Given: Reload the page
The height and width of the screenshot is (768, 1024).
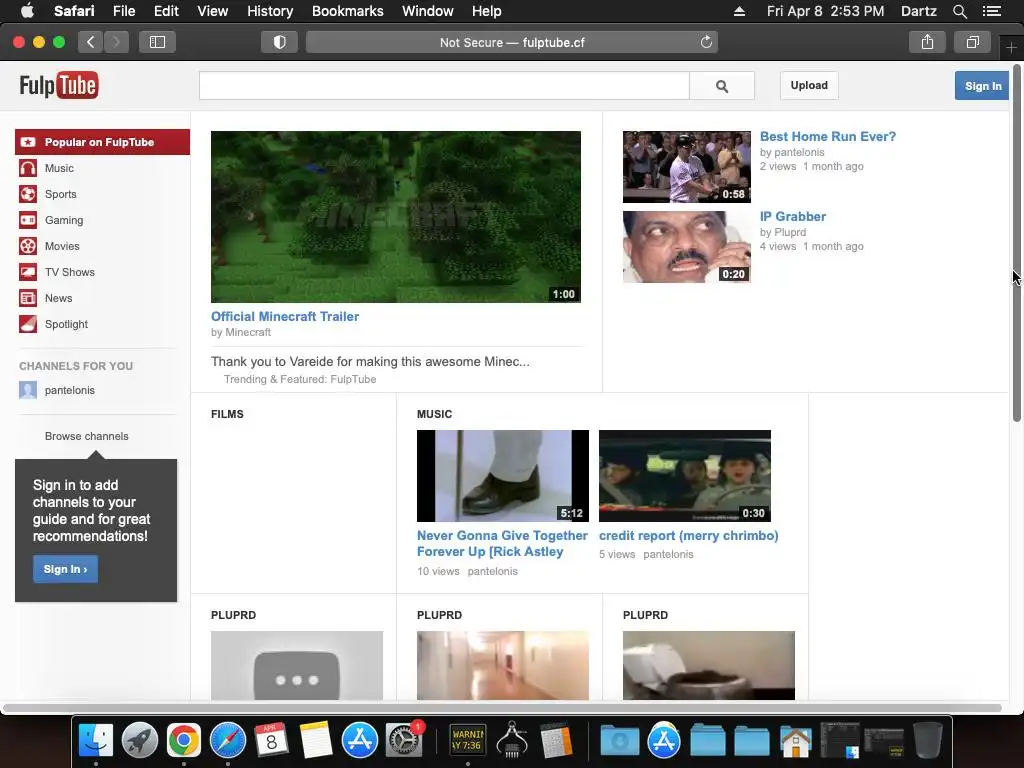Looking at the screenshot, I should click(706, 42).
